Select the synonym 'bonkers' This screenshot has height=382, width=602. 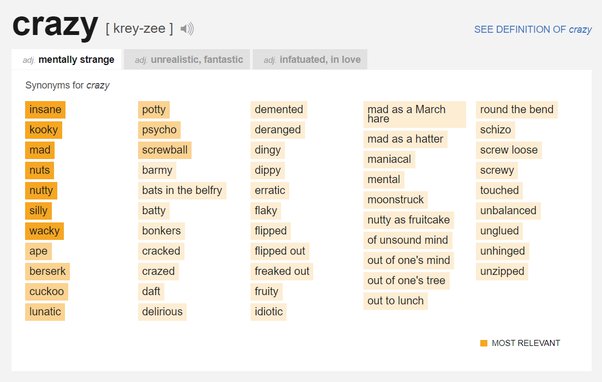(161, 231)
